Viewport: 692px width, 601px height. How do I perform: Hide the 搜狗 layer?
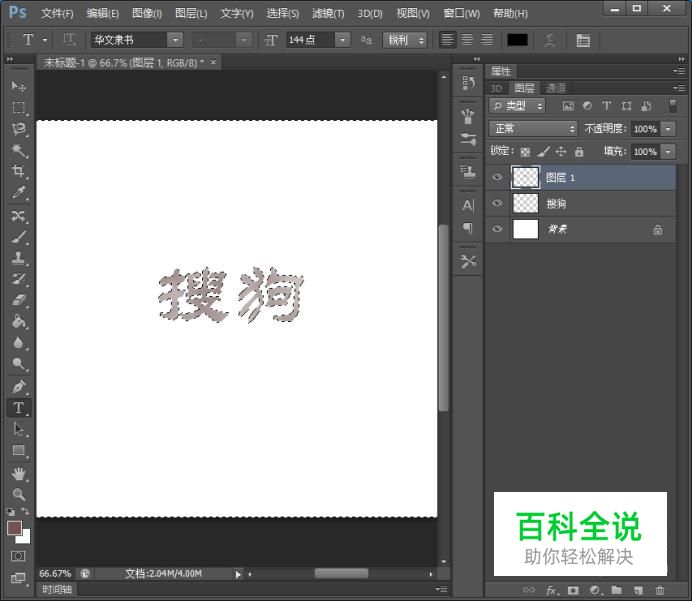tap(497, 203)
